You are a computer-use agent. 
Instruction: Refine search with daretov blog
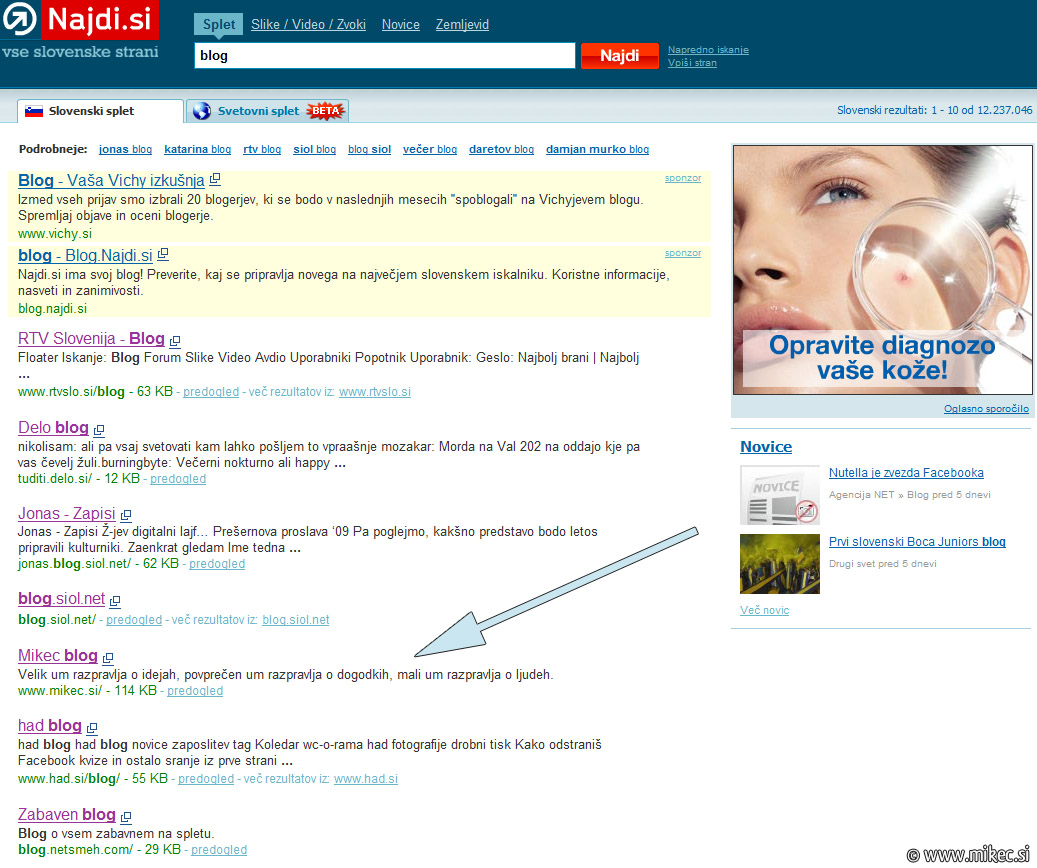pyautogui.click(x=501, y=150)
